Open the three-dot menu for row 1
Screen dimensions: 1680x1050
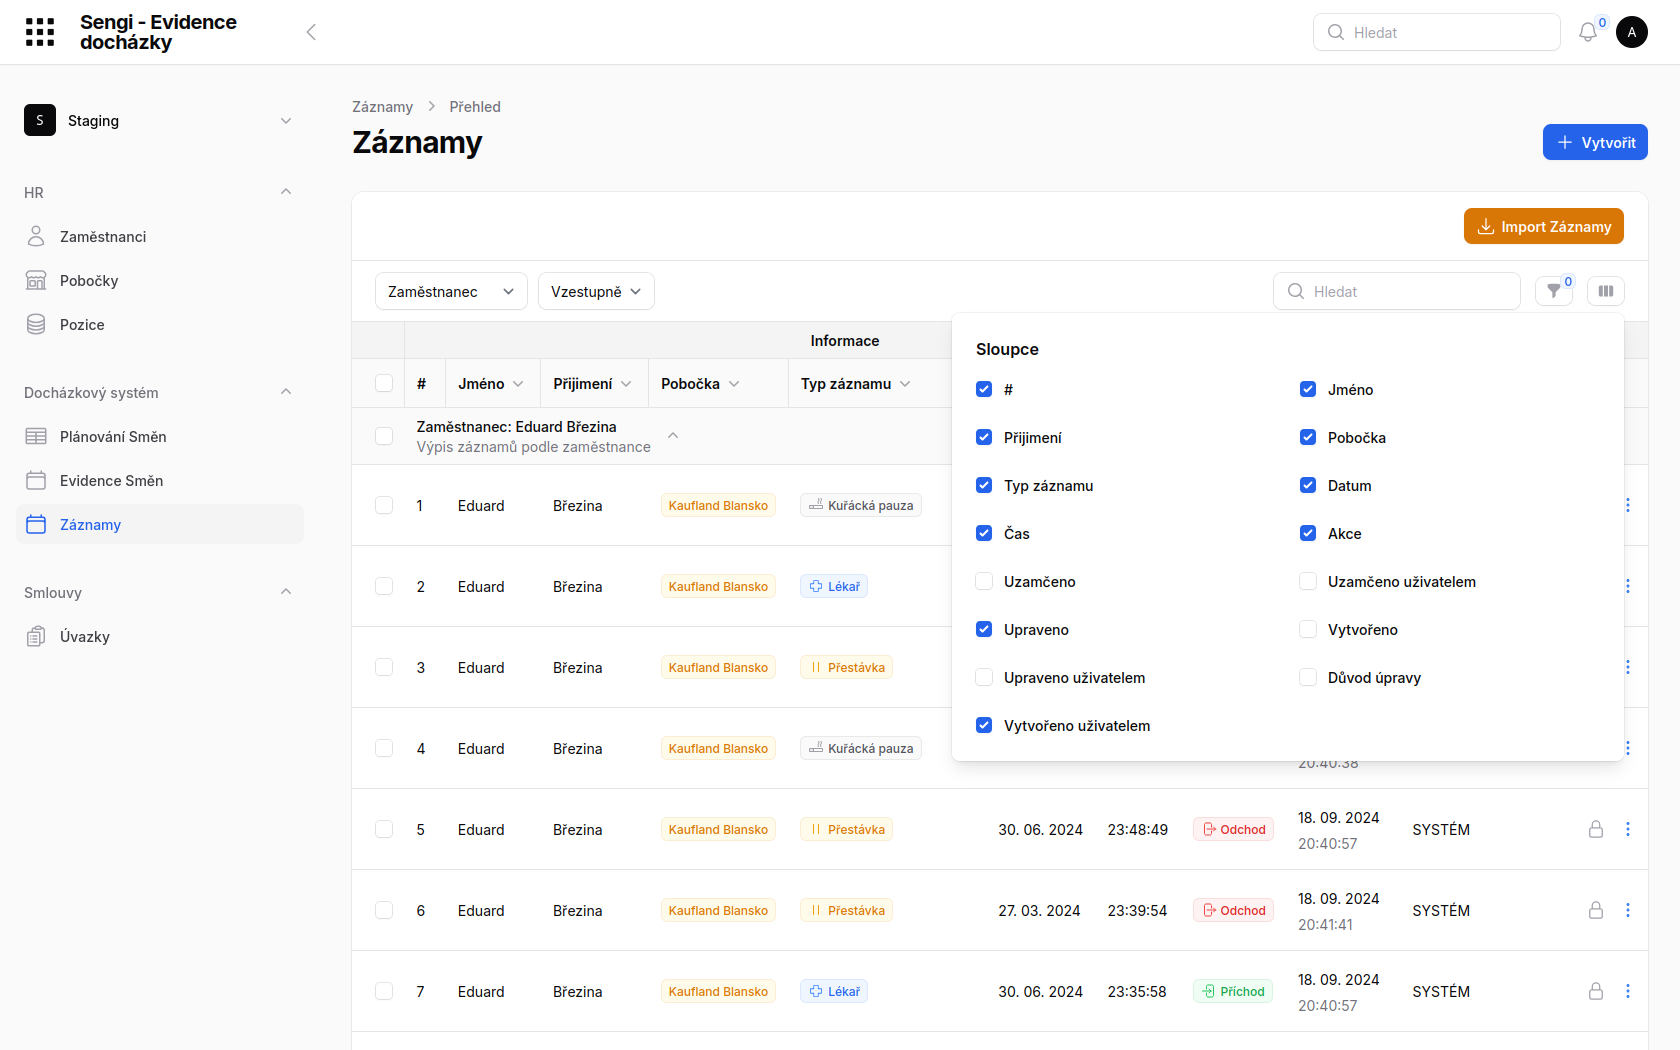click(x=1628, y=505)
